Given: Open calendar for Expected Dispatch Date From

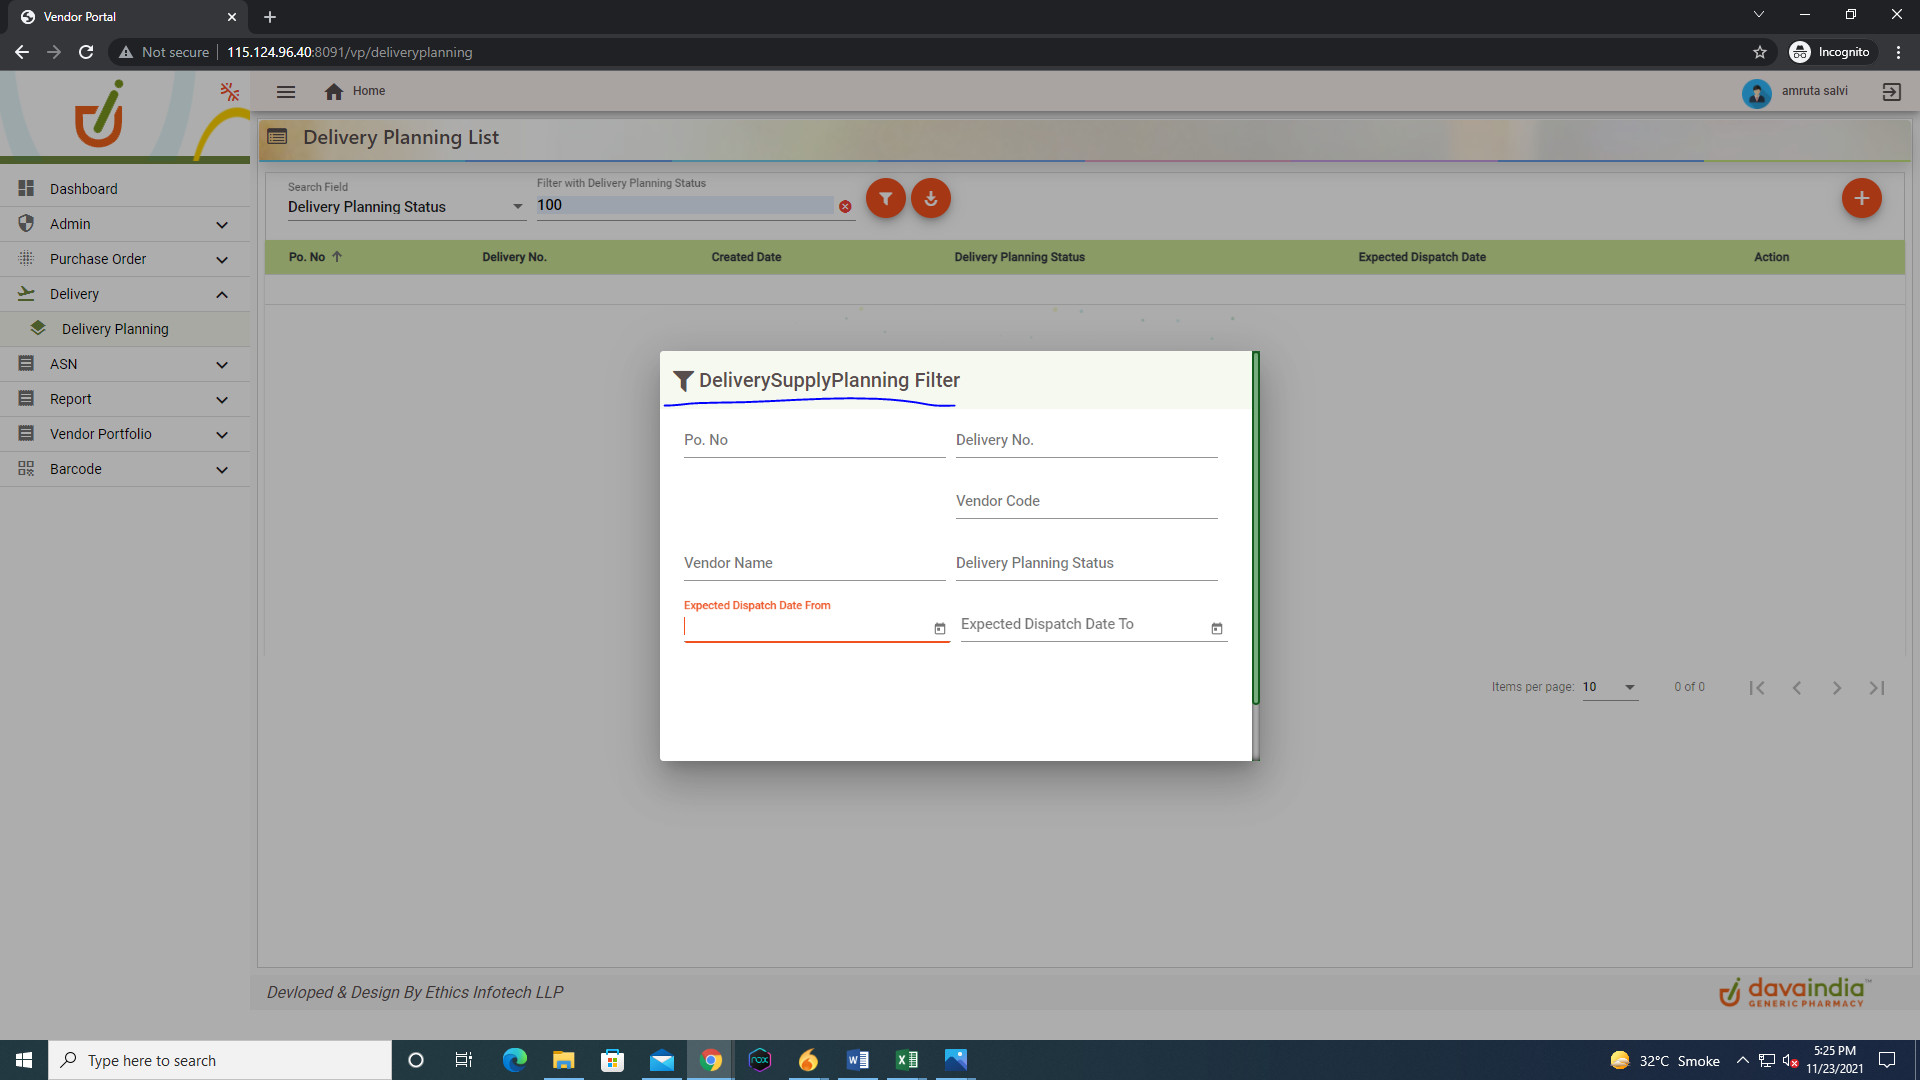Looking at the screenshot, I should [939, 628].
